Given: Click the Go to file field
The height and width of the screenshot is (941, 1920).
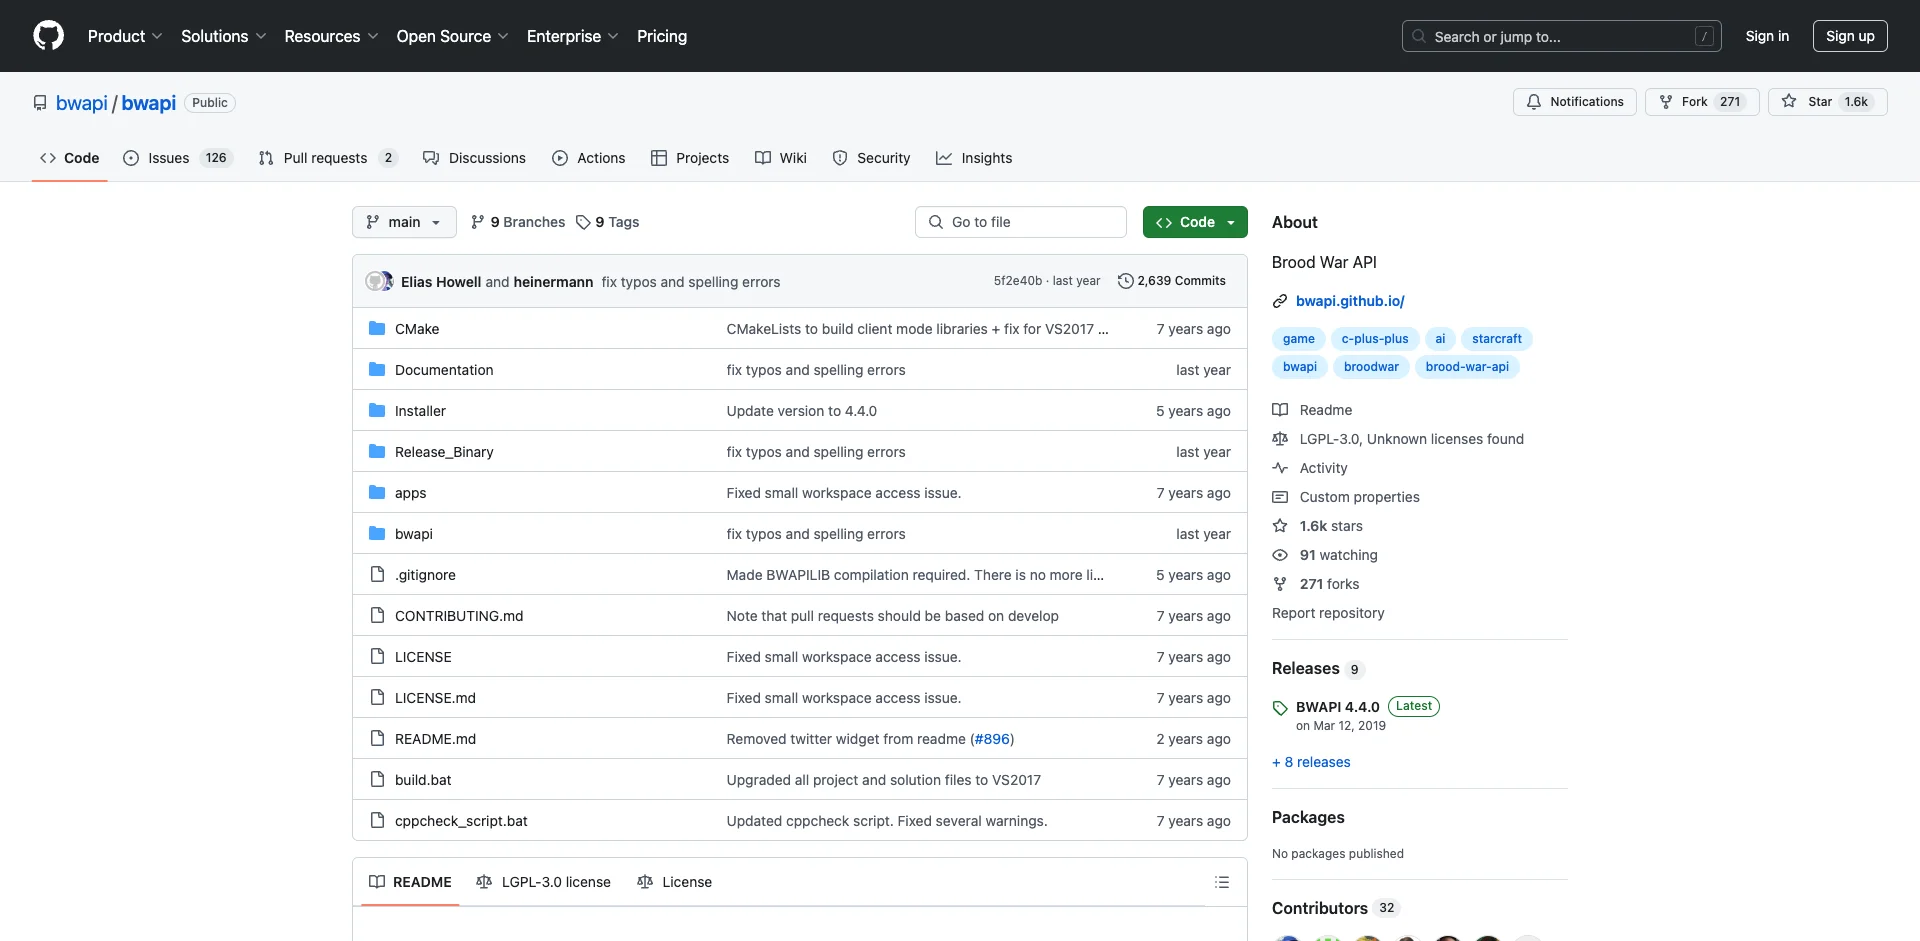Looking at the screenshot, I should (x=1020, y=222).
